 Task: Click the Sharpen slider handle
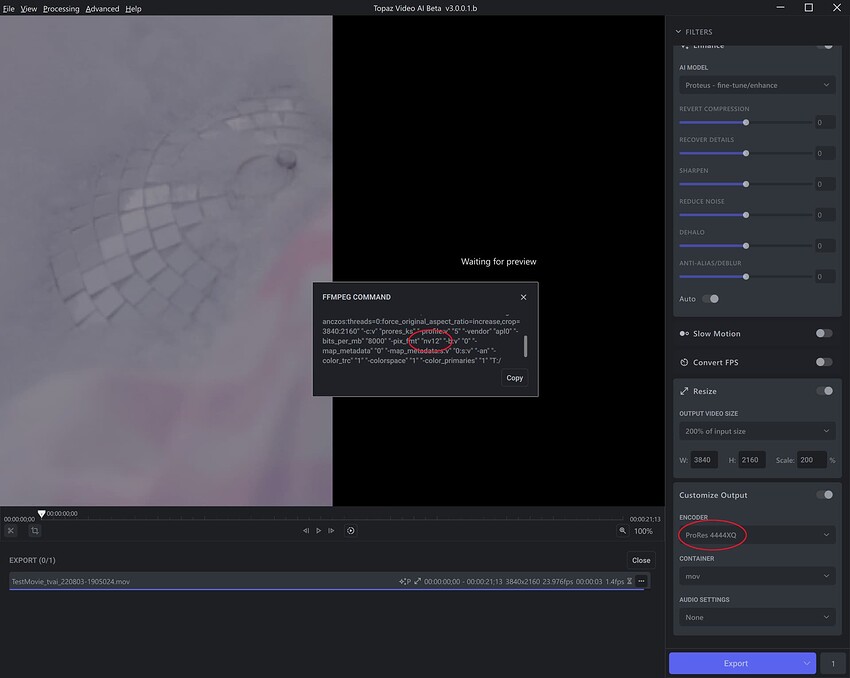[x=746, y=184]
